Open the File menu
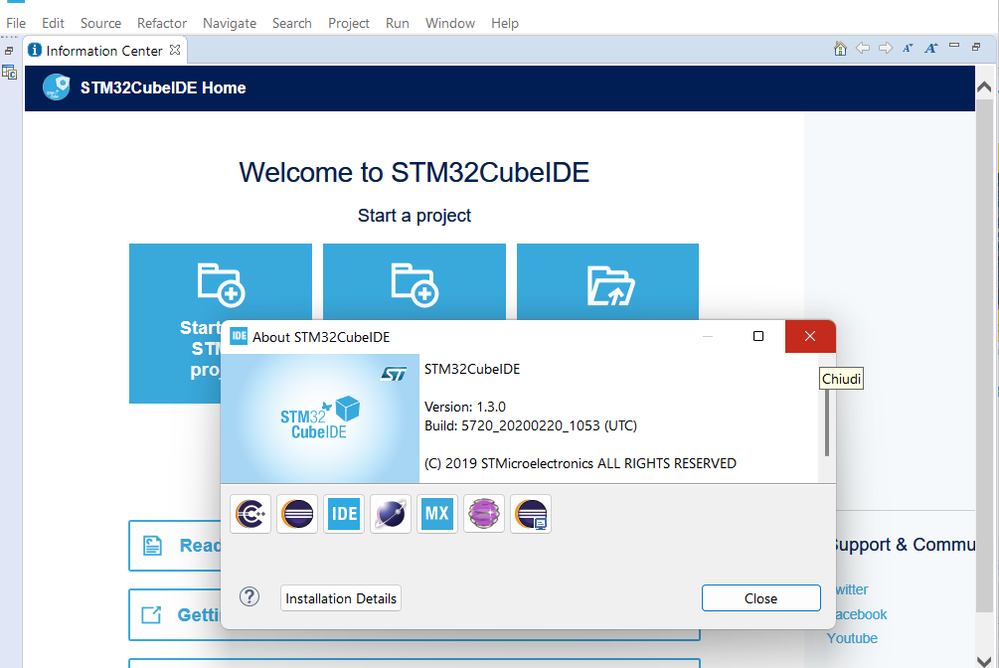The width and height of the screenshot is (999, 668). (16, 23)
